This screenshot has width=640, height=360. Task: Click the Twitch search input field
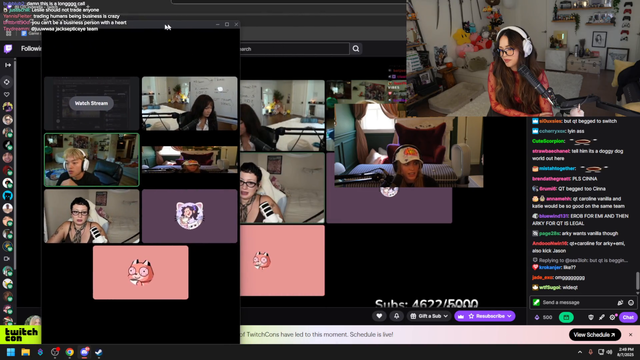coord(295,49)
